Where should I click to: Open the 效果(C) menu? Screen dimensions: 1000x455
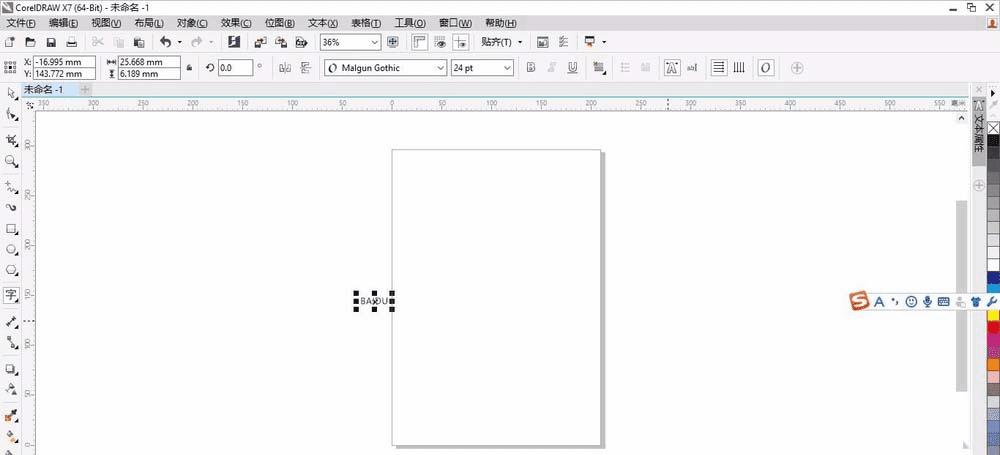click(x=236, y=23)
